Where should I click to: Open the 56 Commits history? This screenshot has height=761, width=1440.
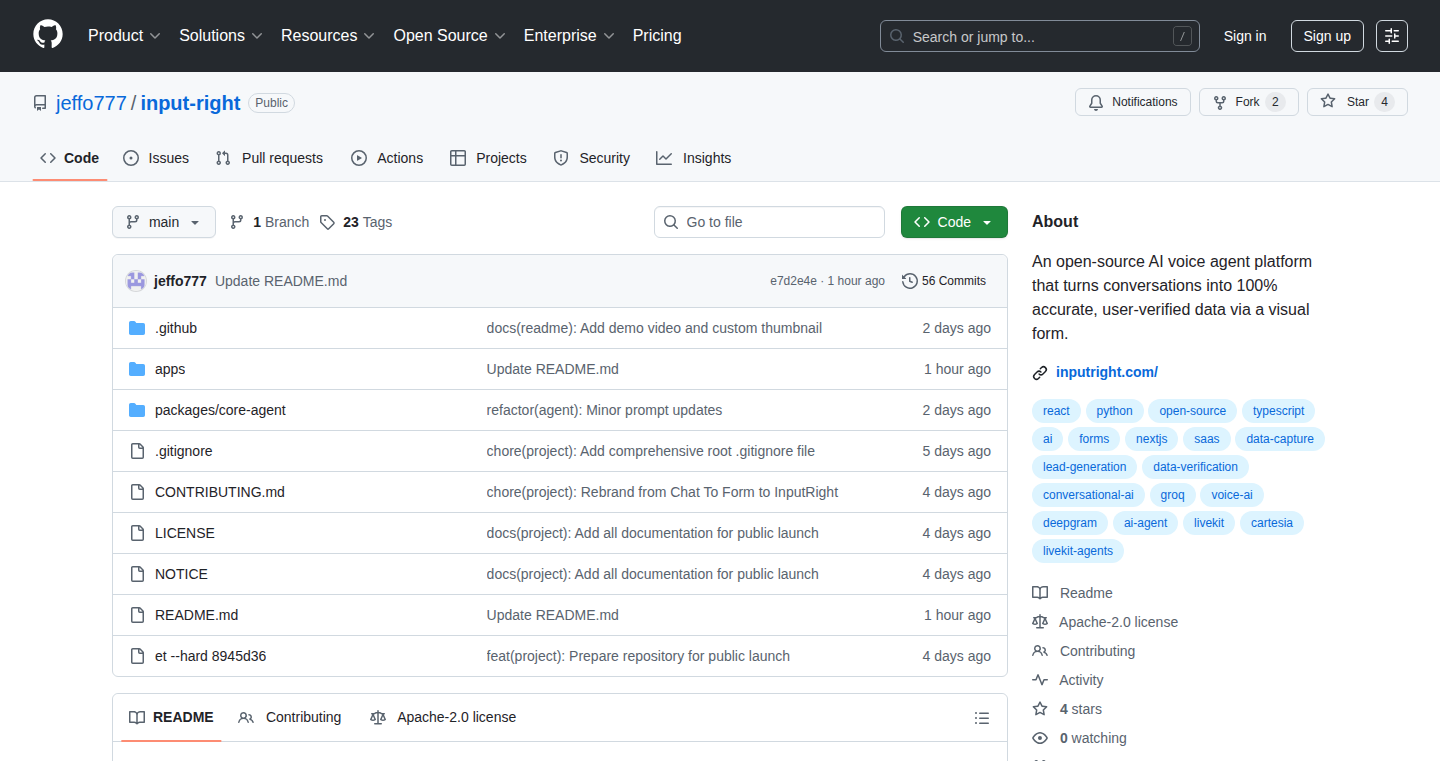point(944,281)
